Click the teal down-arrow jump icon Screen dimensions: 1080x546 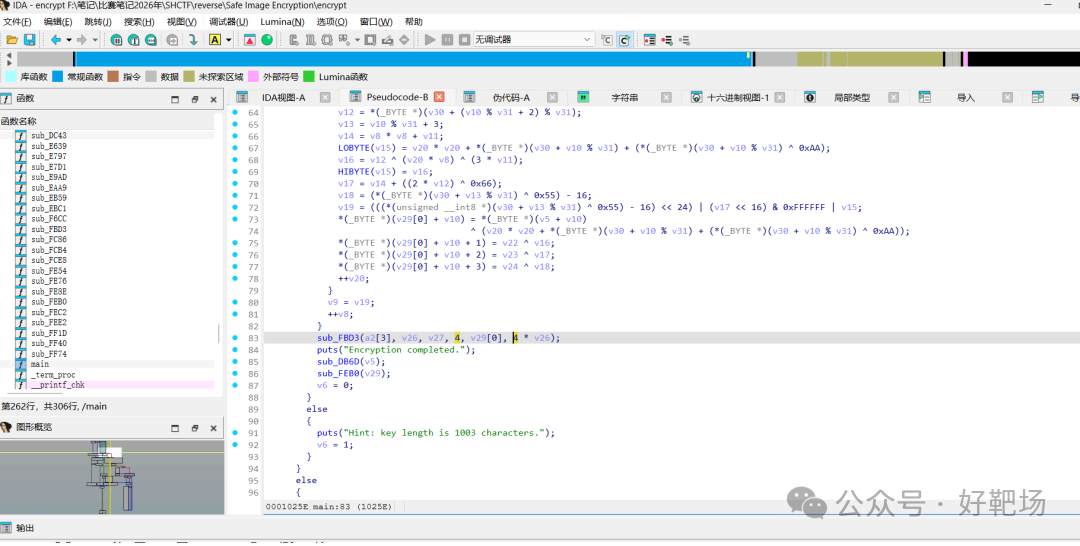click(x=193, y=40)
